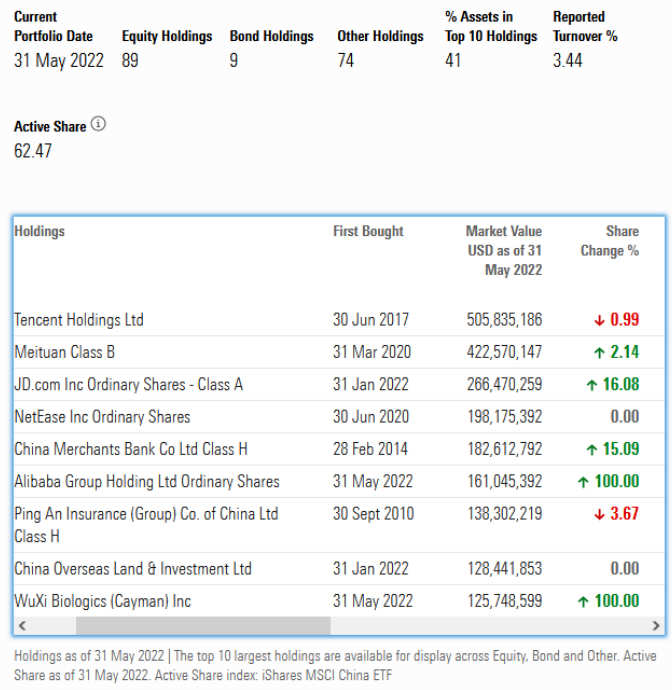
Task: Click the Current Portfolio Date label
Action: pyautogui.click(x=53, y=26)
